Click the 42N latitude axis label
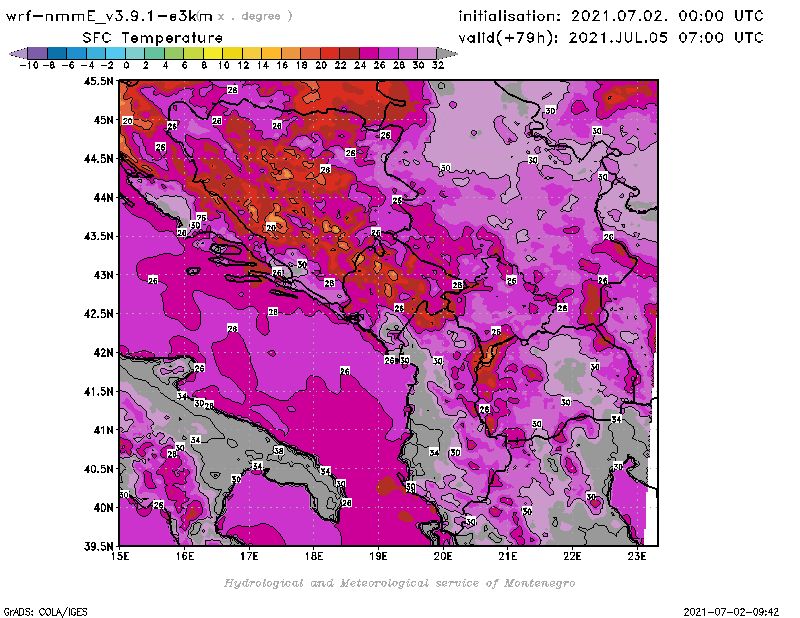Screen dimensions: 800x618 104,352
